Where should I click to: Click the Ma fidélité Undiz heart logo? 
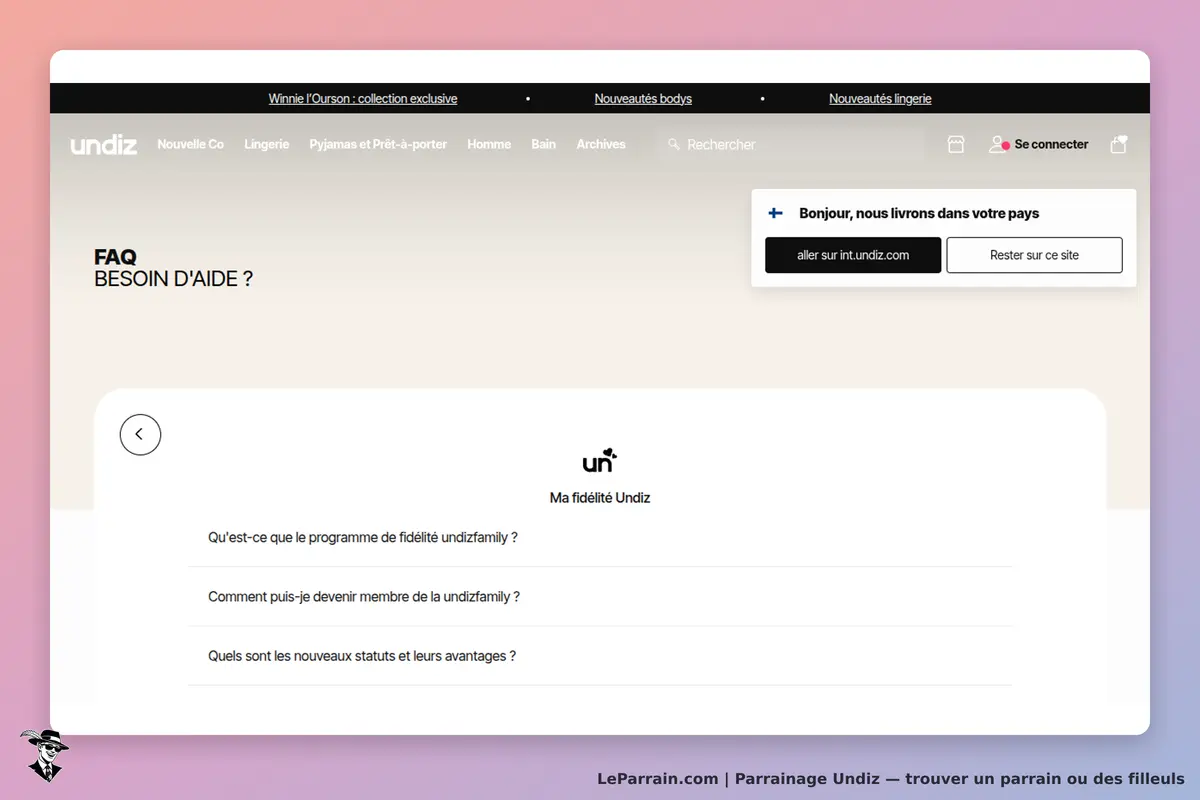click(x=600, y=460)
